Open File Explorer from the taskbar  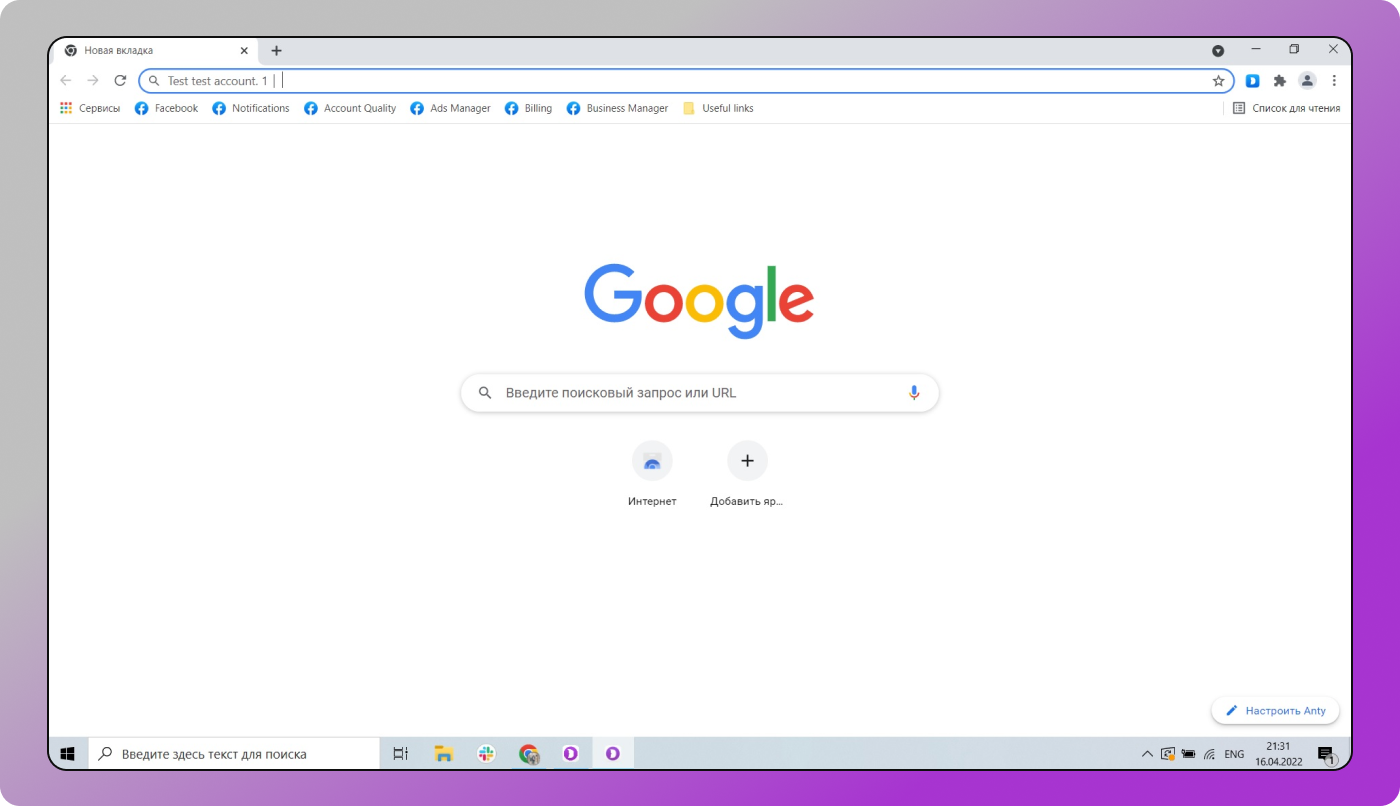coord(444,754)
